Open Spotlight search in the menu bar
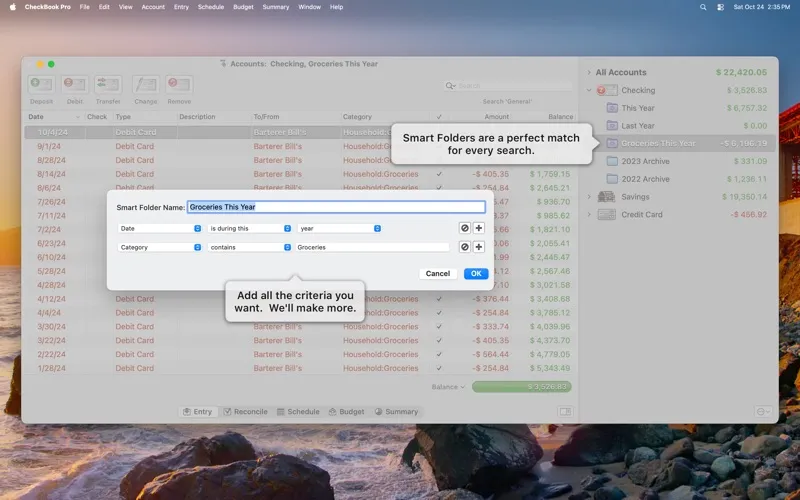Image resolution: width=800 pixels, height=500 pixels. 703,7
